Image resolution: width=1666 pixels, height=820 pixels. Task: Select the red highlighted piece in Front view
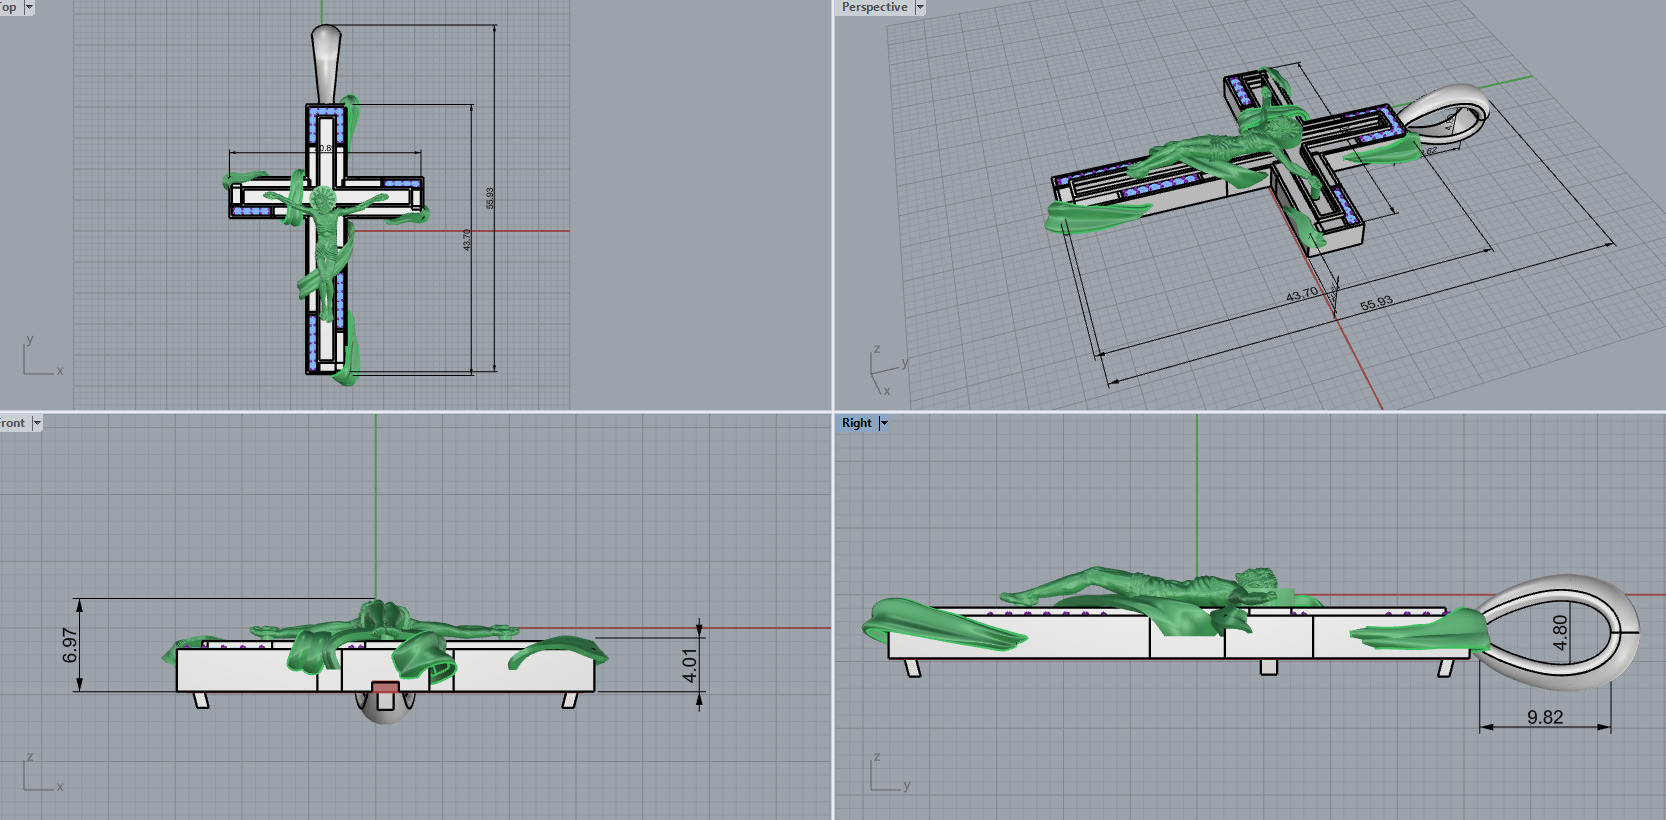[385, 687]
